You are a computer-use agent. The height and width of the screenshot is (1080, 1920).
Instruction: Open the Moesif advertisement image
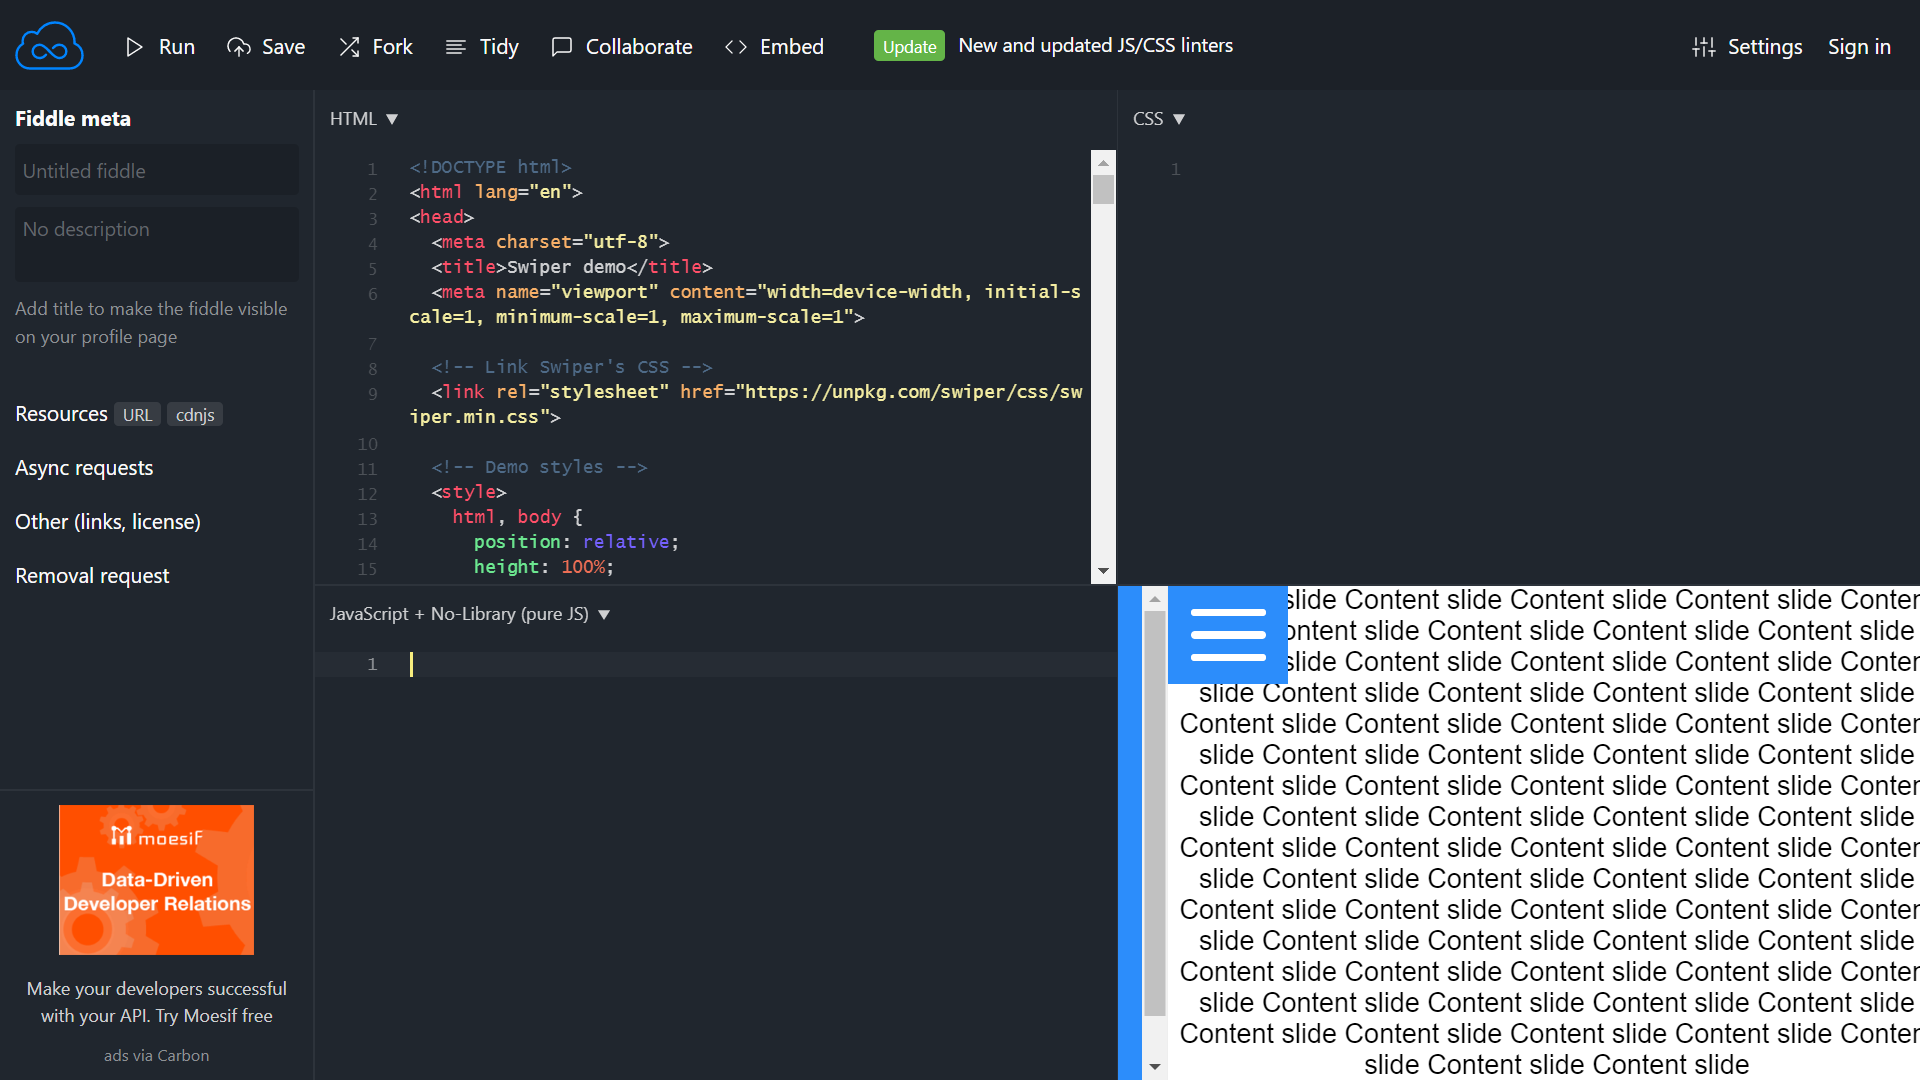click(x=156, y=879)
